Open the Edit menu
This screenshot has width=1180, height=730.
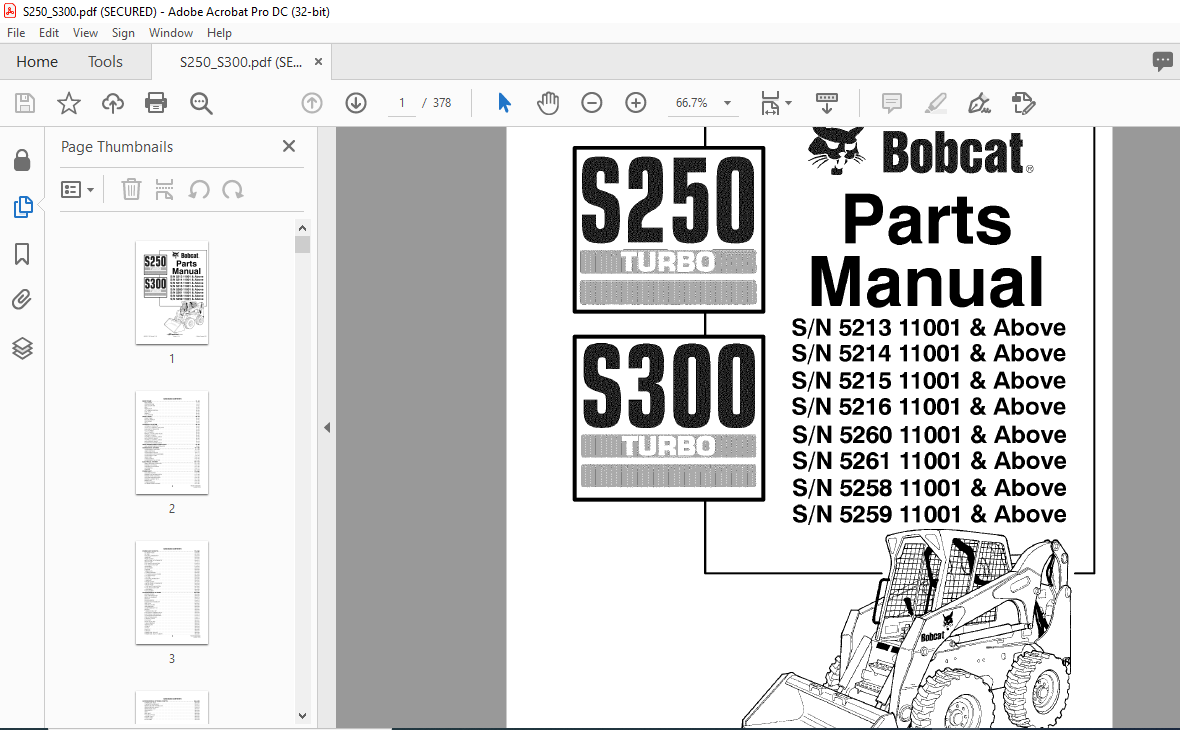(x=49, y=33)
